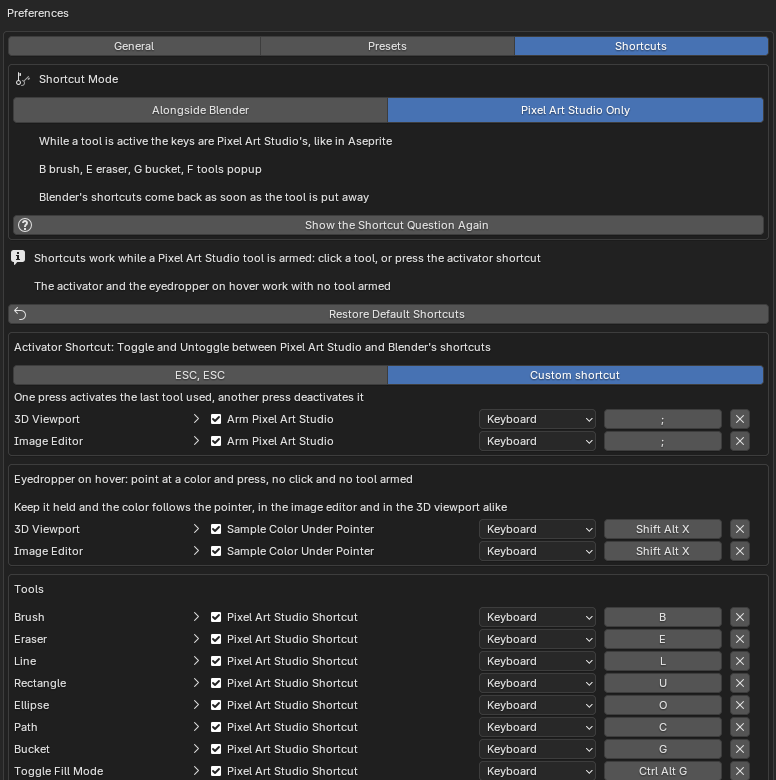The width and height of the screenshot is (776, 780).
Task: Select Alongside Blender shortcut mode
Action: 200,110
